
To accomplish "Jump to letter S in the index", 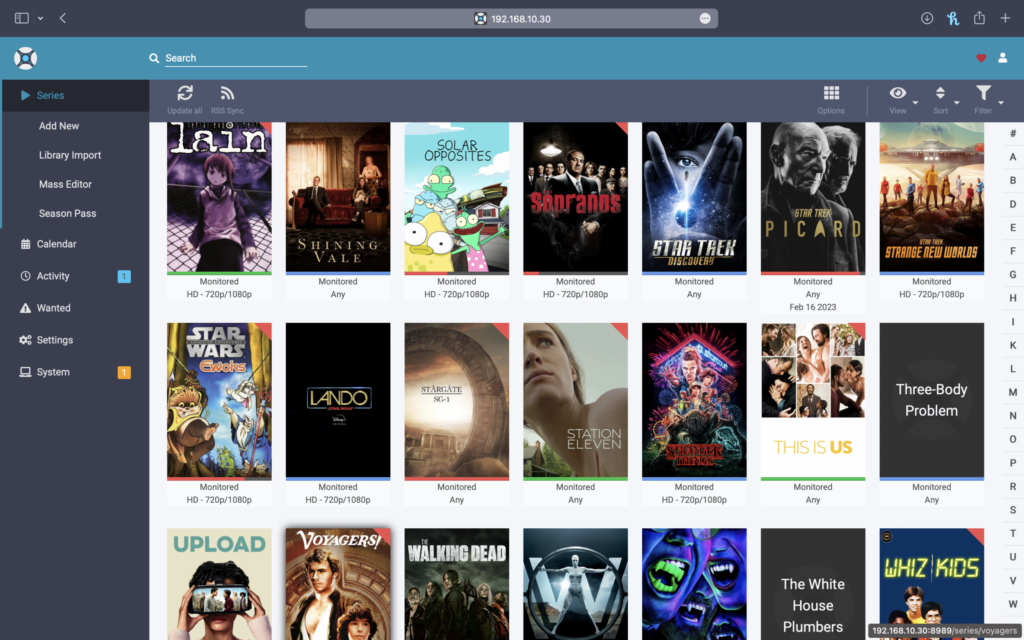I will click(1013, 509).
